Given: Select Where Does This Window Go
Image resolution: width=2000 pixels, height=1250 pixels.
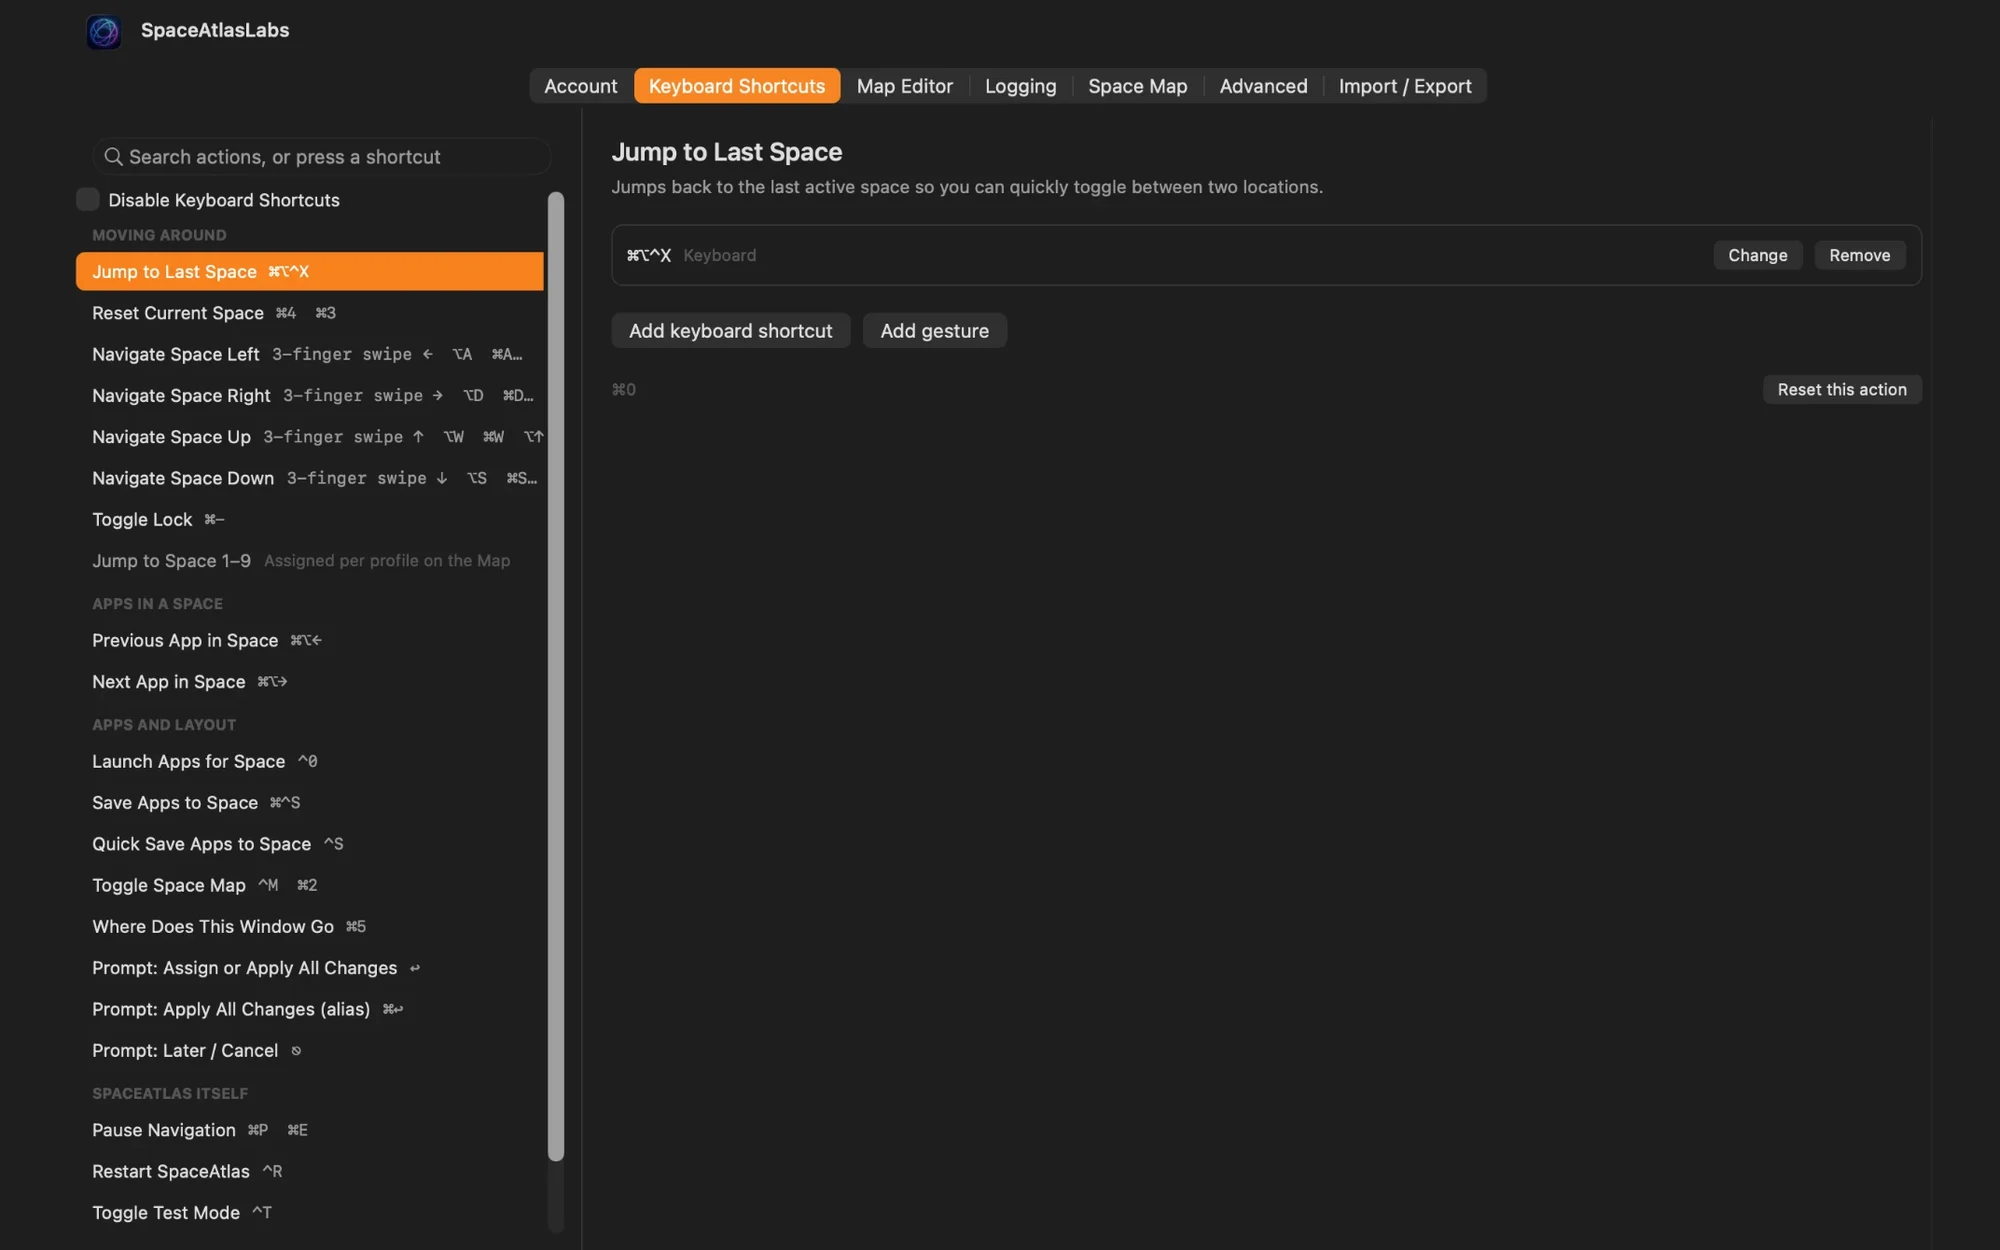Looking at the screenshot, I should click(310, 927).
